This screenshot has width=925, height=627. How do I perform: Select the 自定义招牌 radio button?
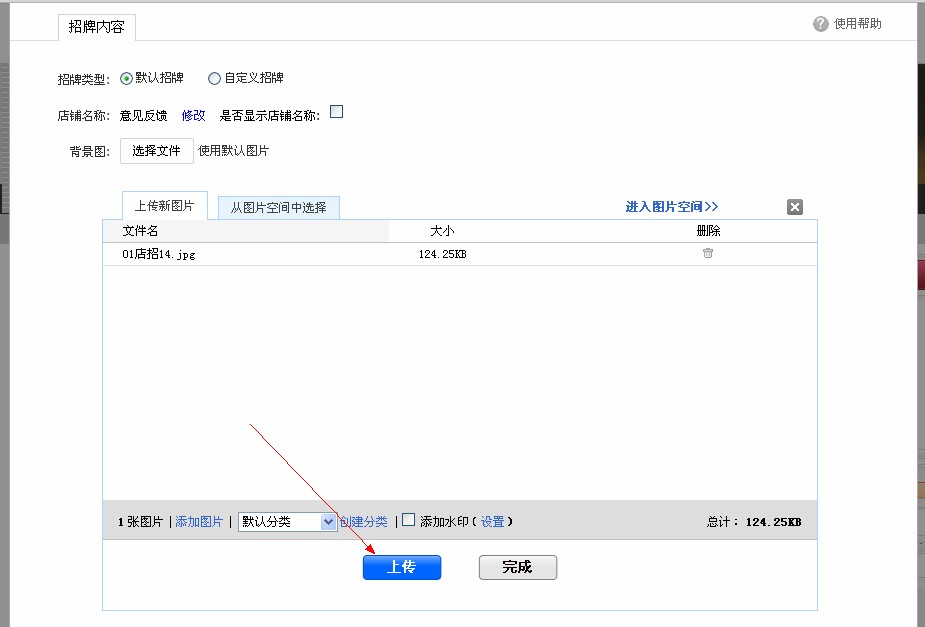point(214,78)
